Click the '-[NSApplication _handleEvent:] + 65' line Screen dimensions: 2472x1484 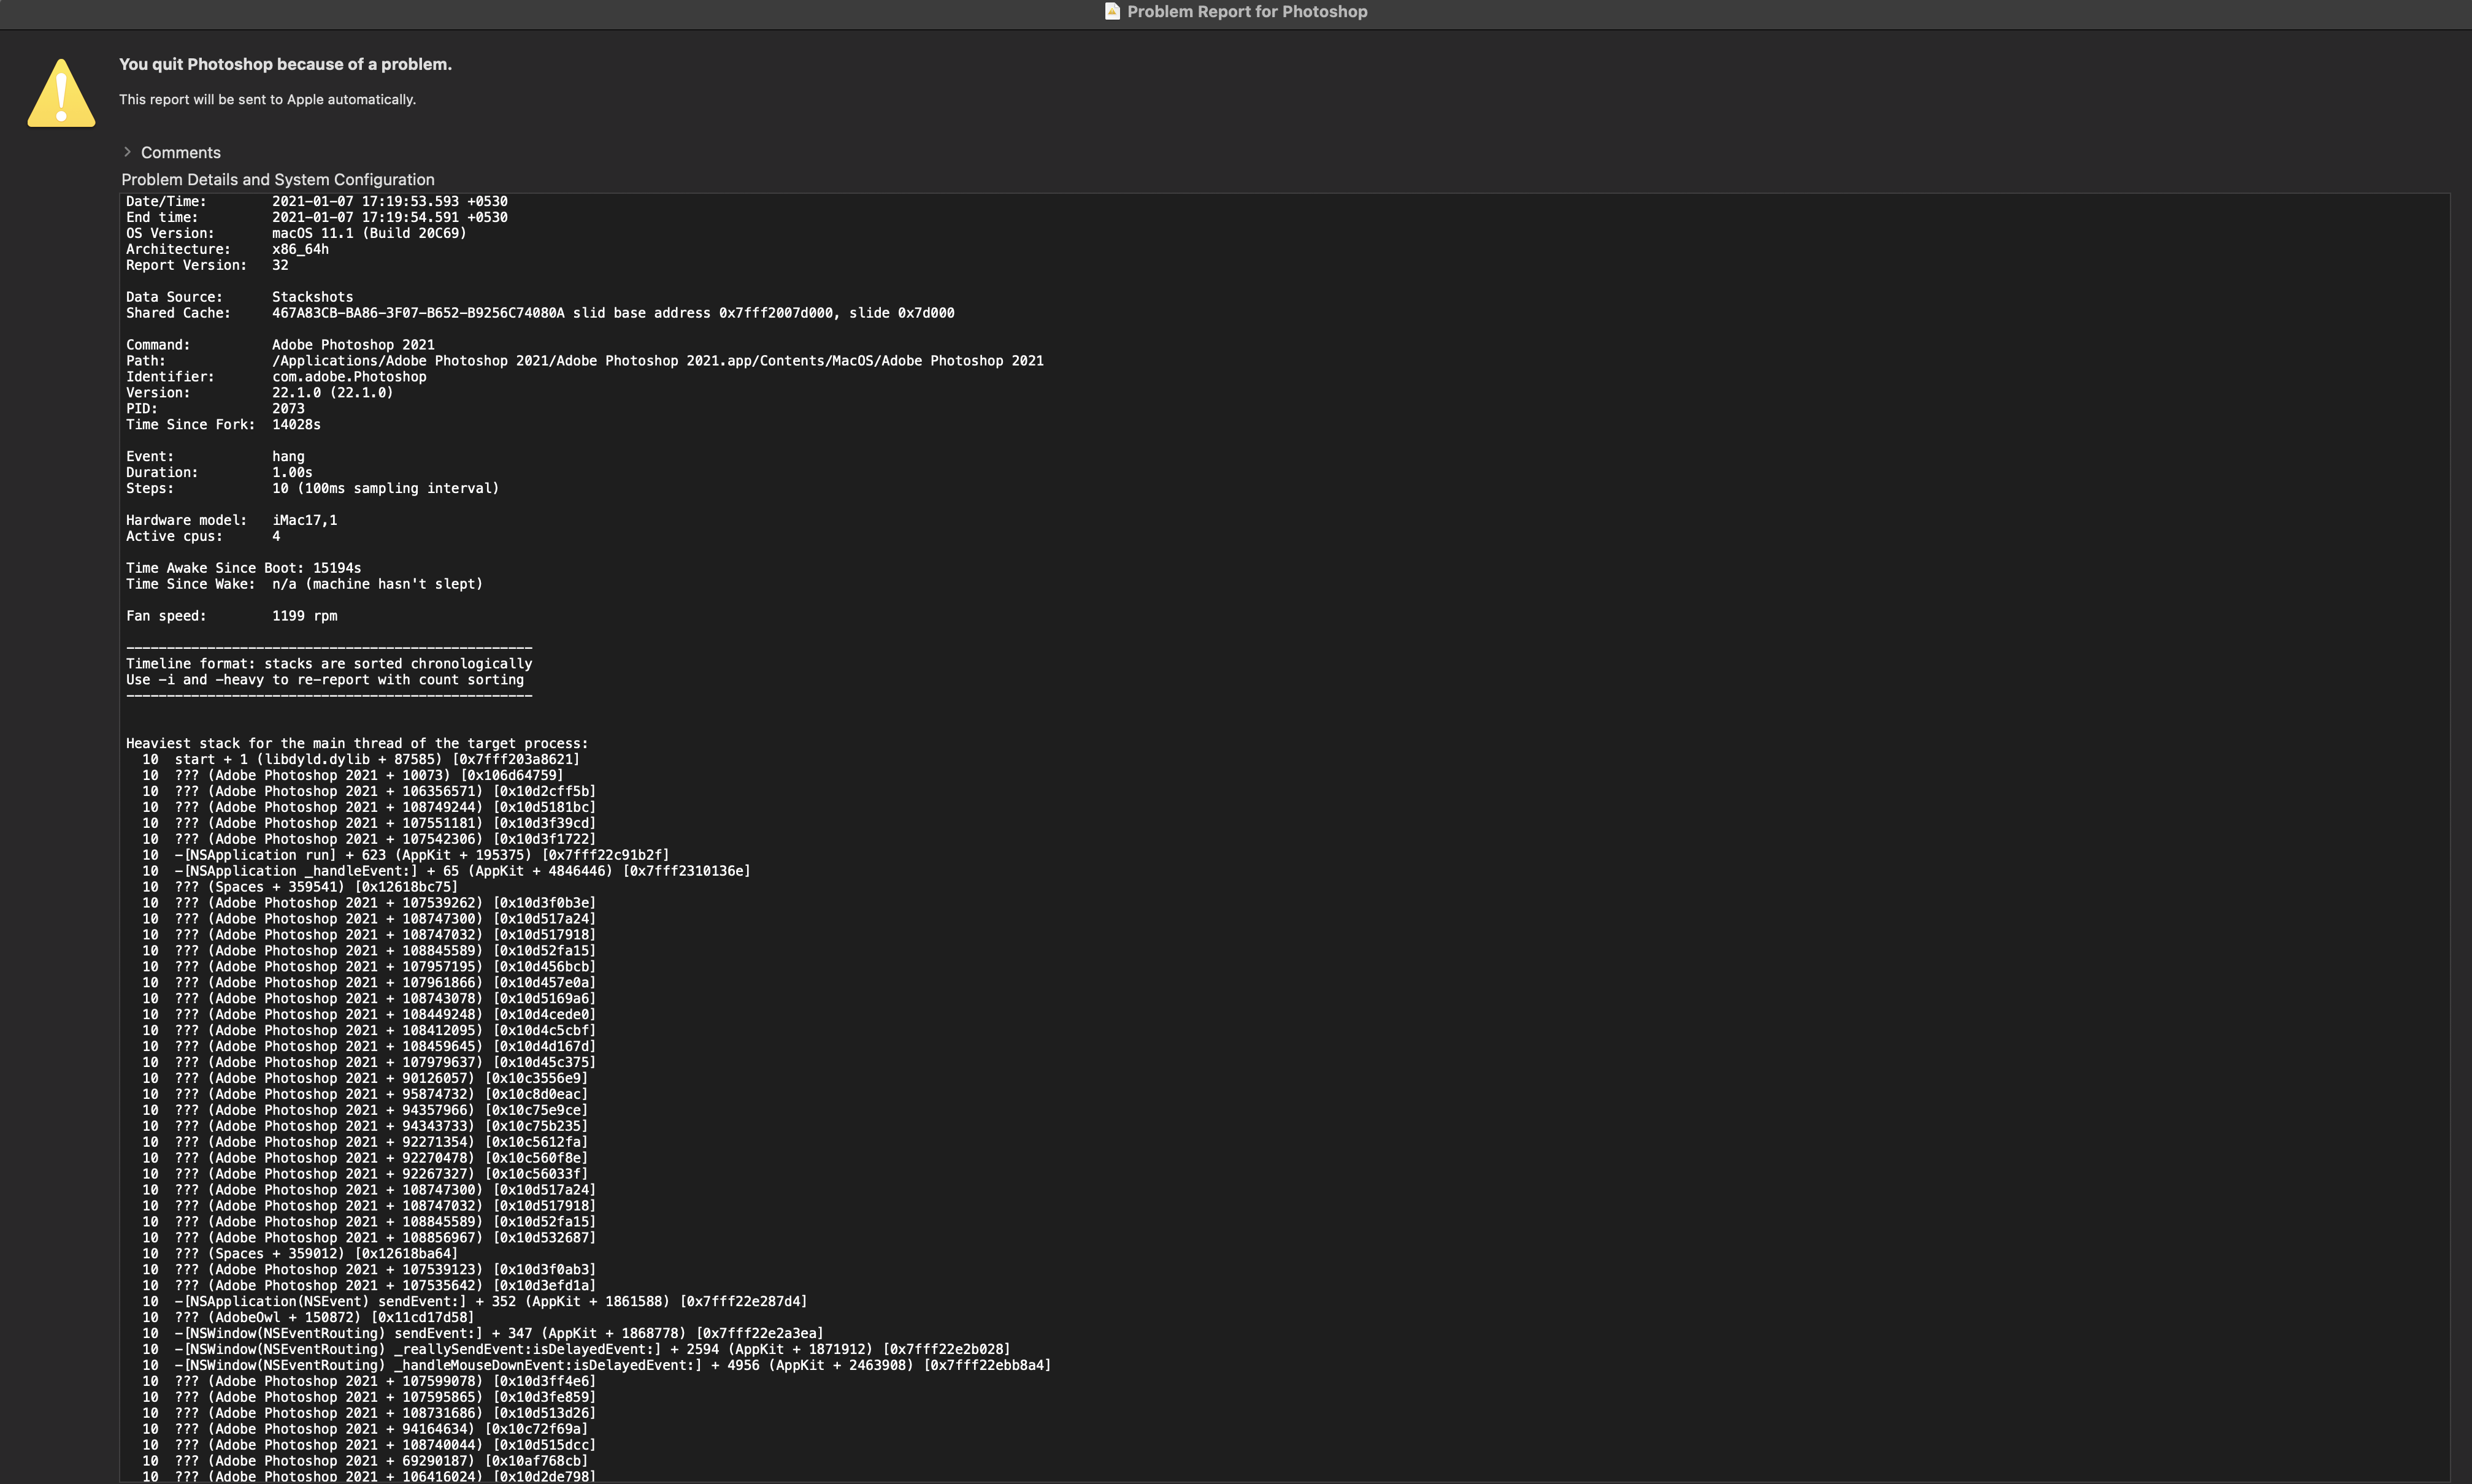(x=446, y=871)
